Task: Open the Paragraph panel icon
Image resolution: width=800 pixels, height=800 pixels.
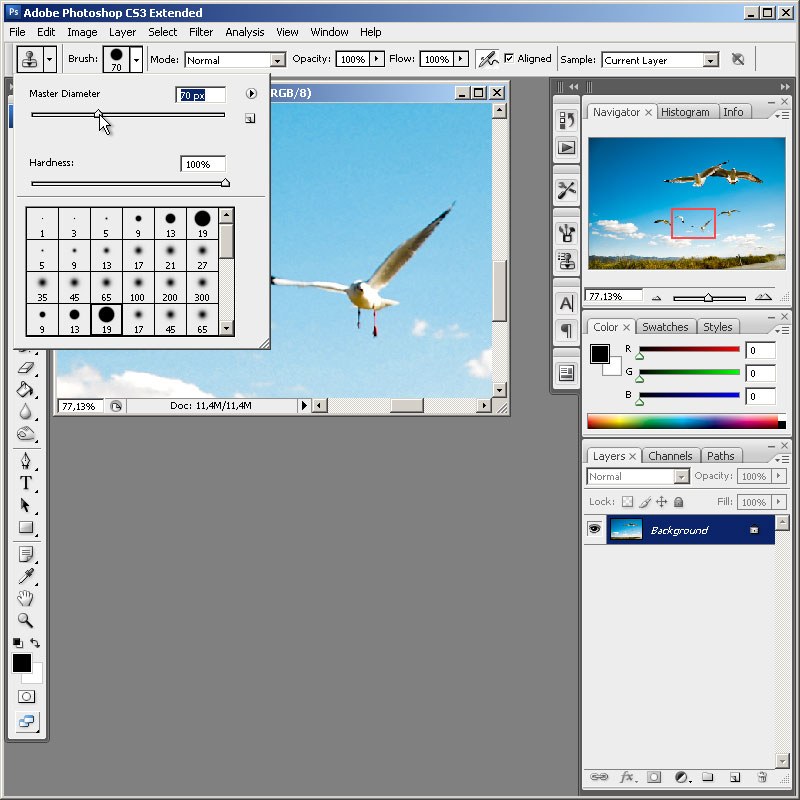Action: pyautogui.click(x=566, y=331)
